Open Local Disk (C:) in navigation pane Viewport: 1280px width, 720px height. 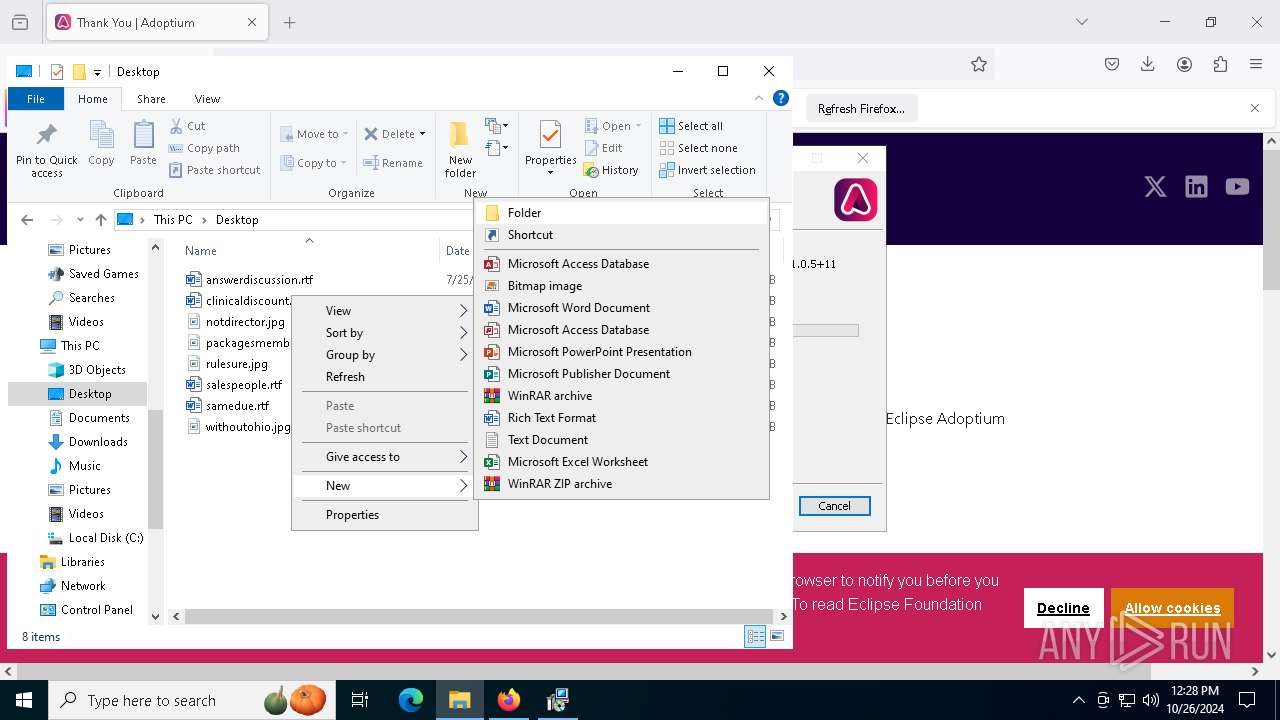tap(105, 538)
